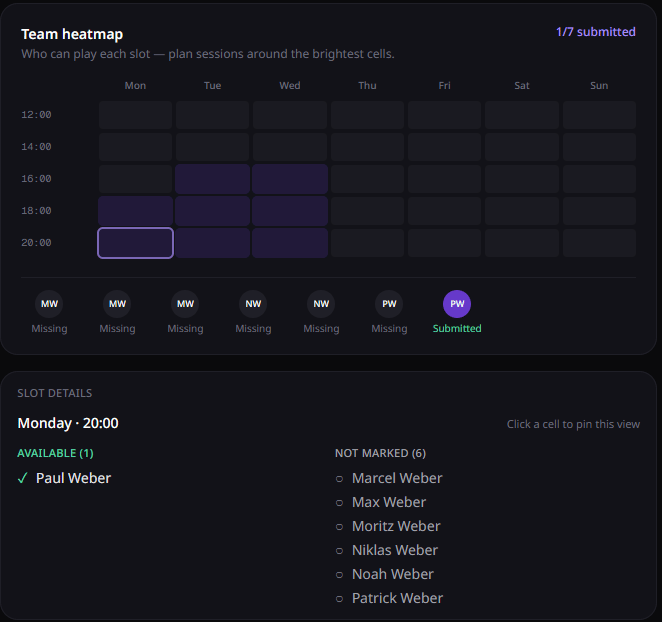Click the name 'Noah Weber'
Viewport: 662px width, 622px height.
pyautogui.click(x=393, y=574)
